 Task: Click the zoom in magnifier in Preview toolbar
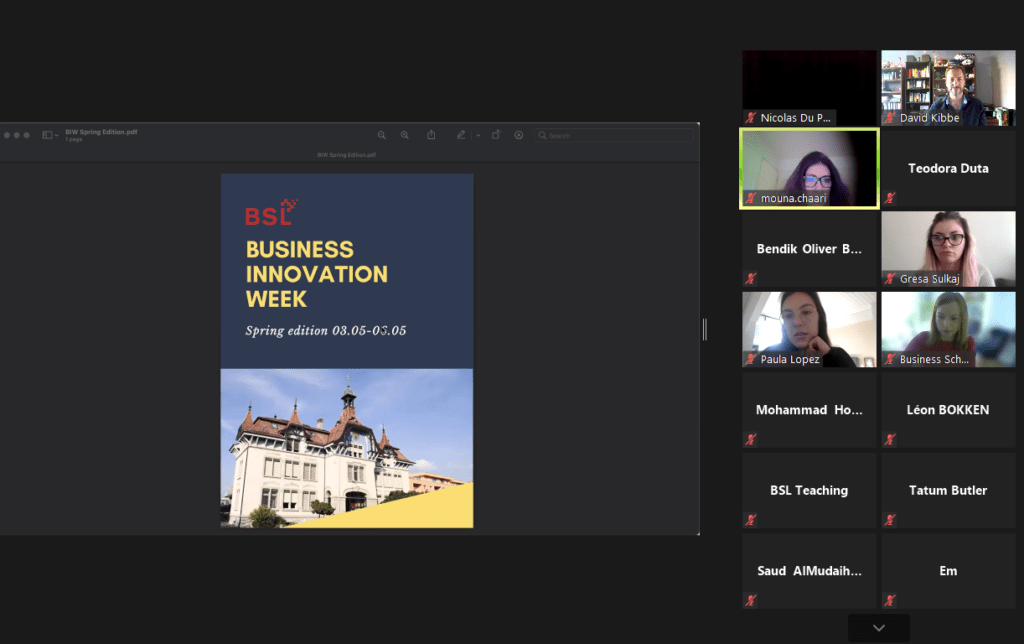click(x=405, y=135)
